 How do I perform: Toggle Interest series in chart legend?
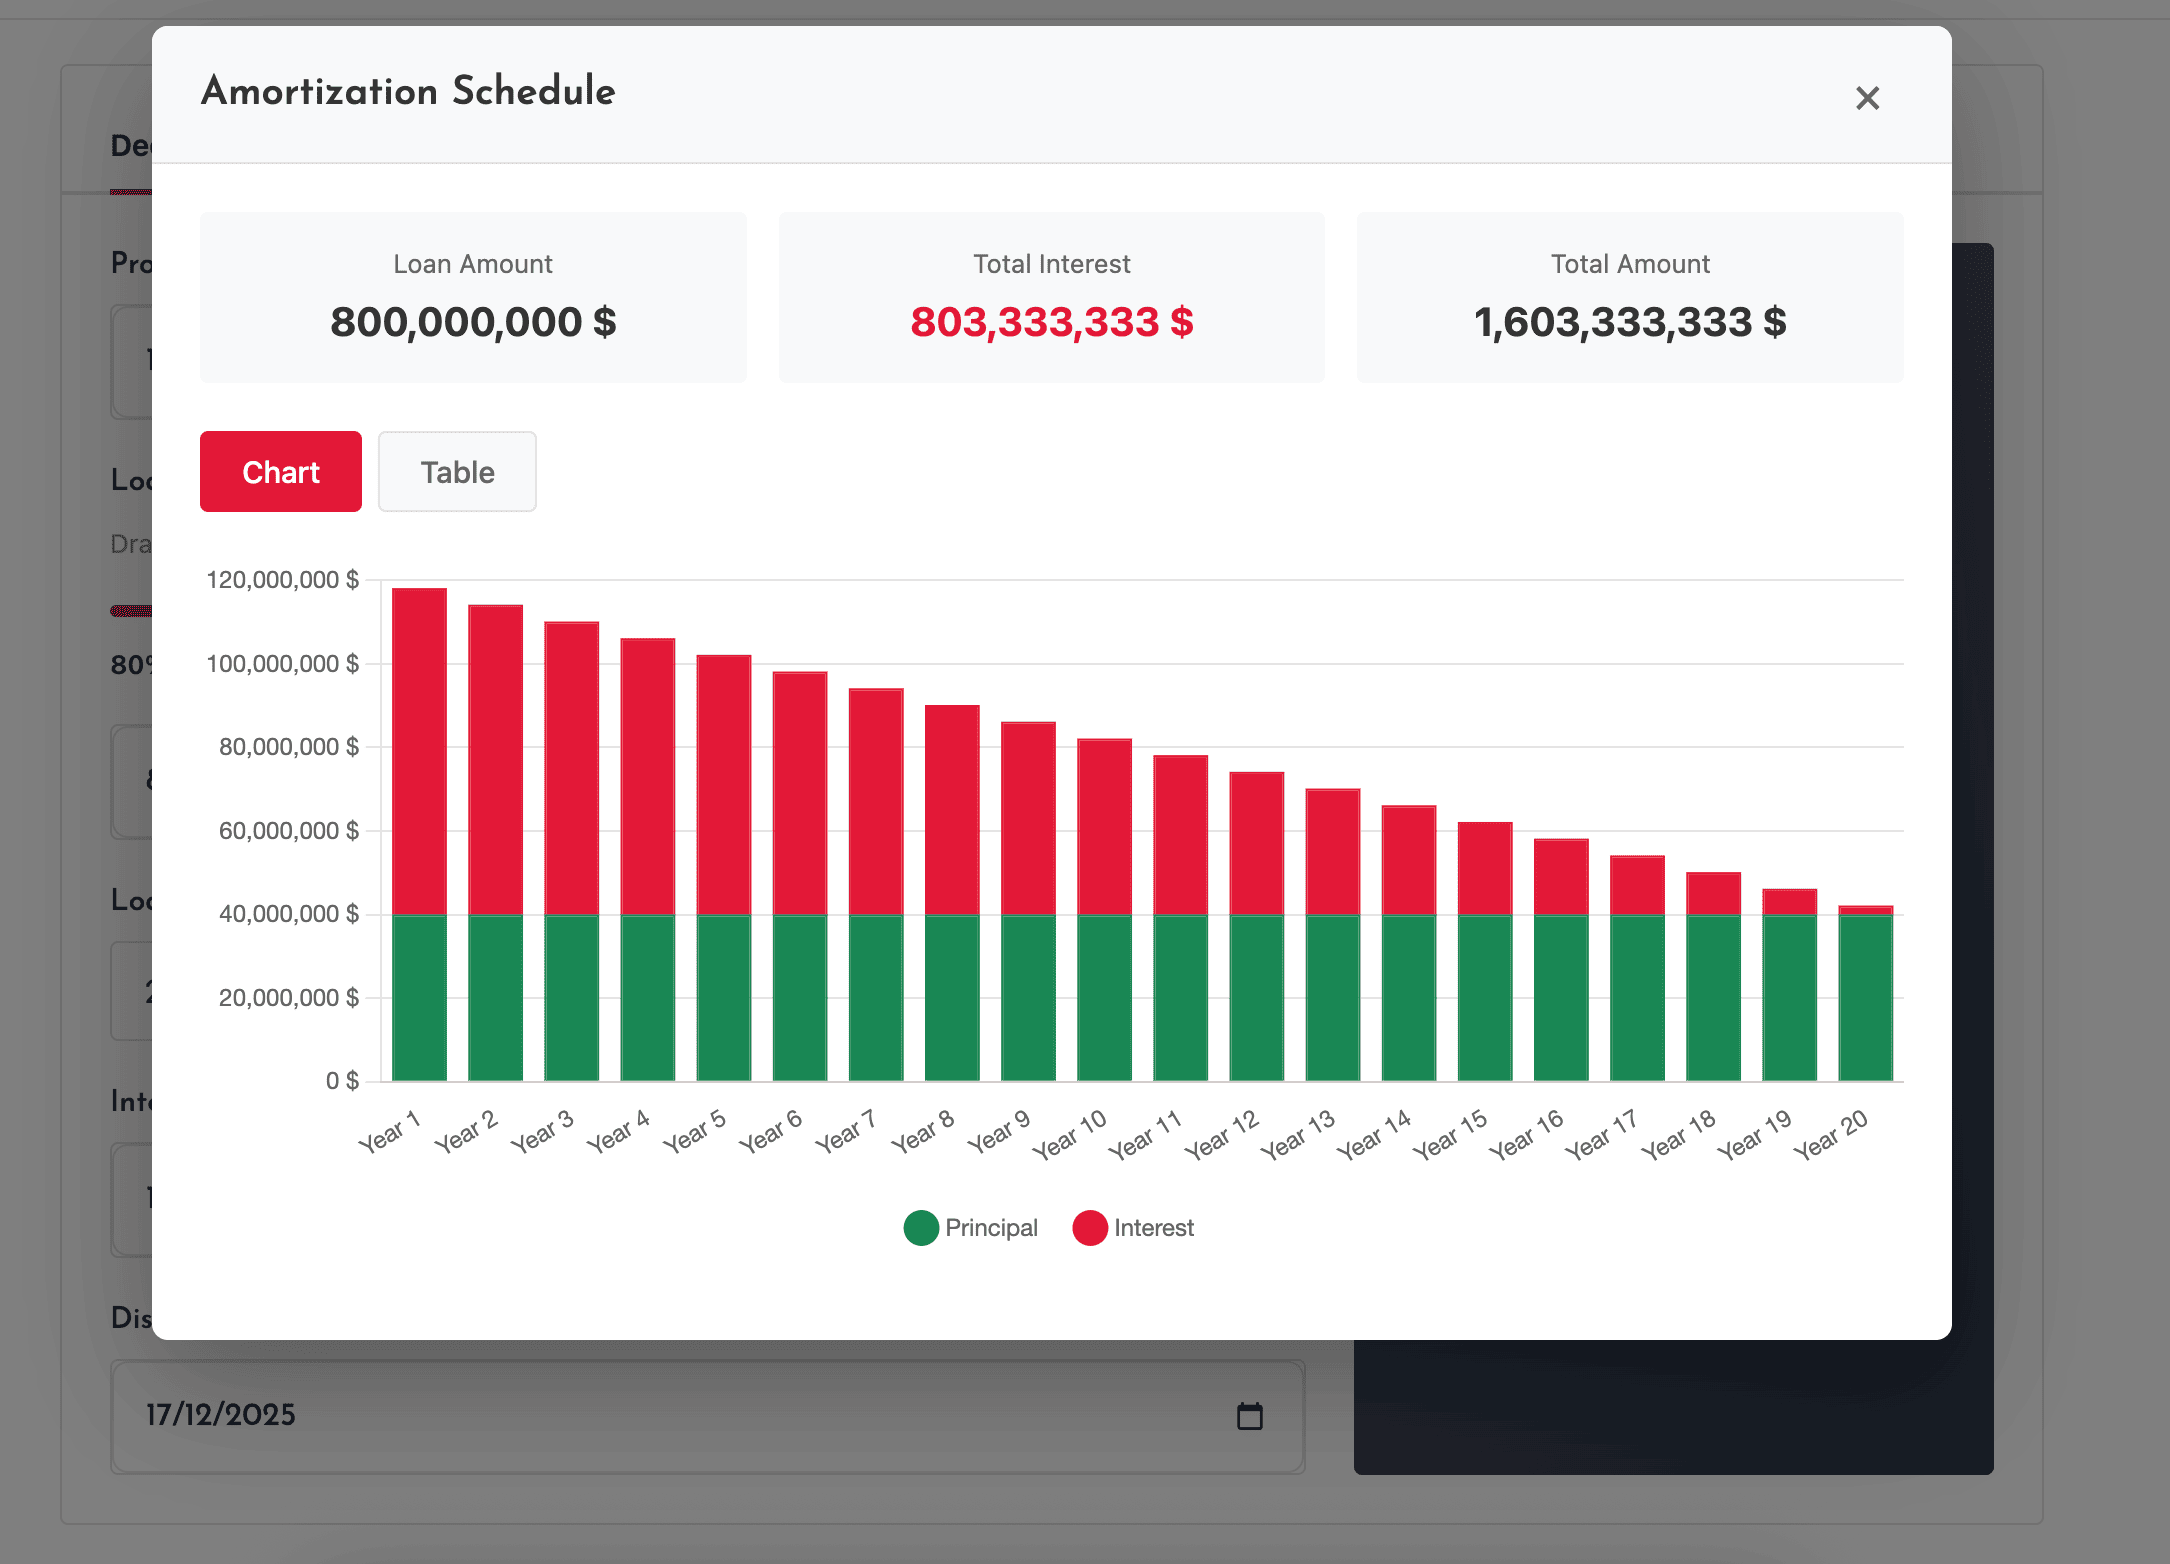(1153, 1228)
